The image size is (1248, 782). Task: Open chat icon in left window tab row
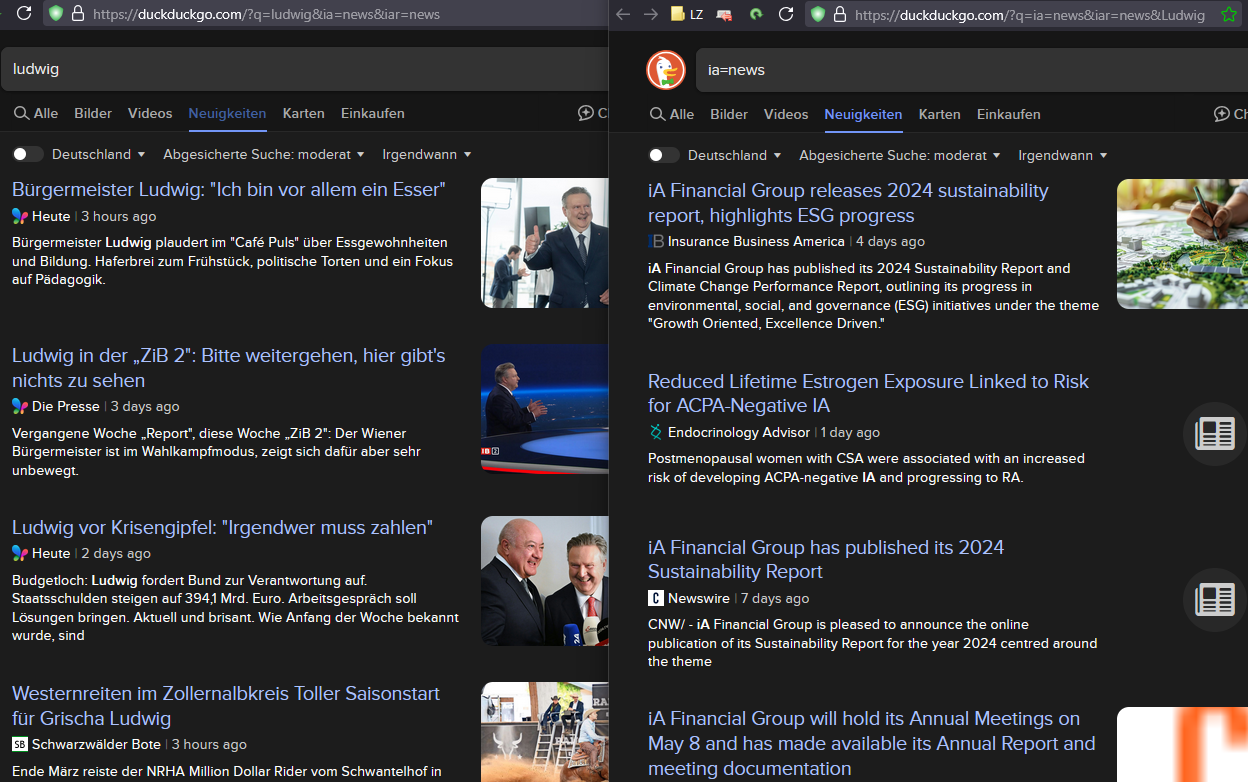point(586,113)
